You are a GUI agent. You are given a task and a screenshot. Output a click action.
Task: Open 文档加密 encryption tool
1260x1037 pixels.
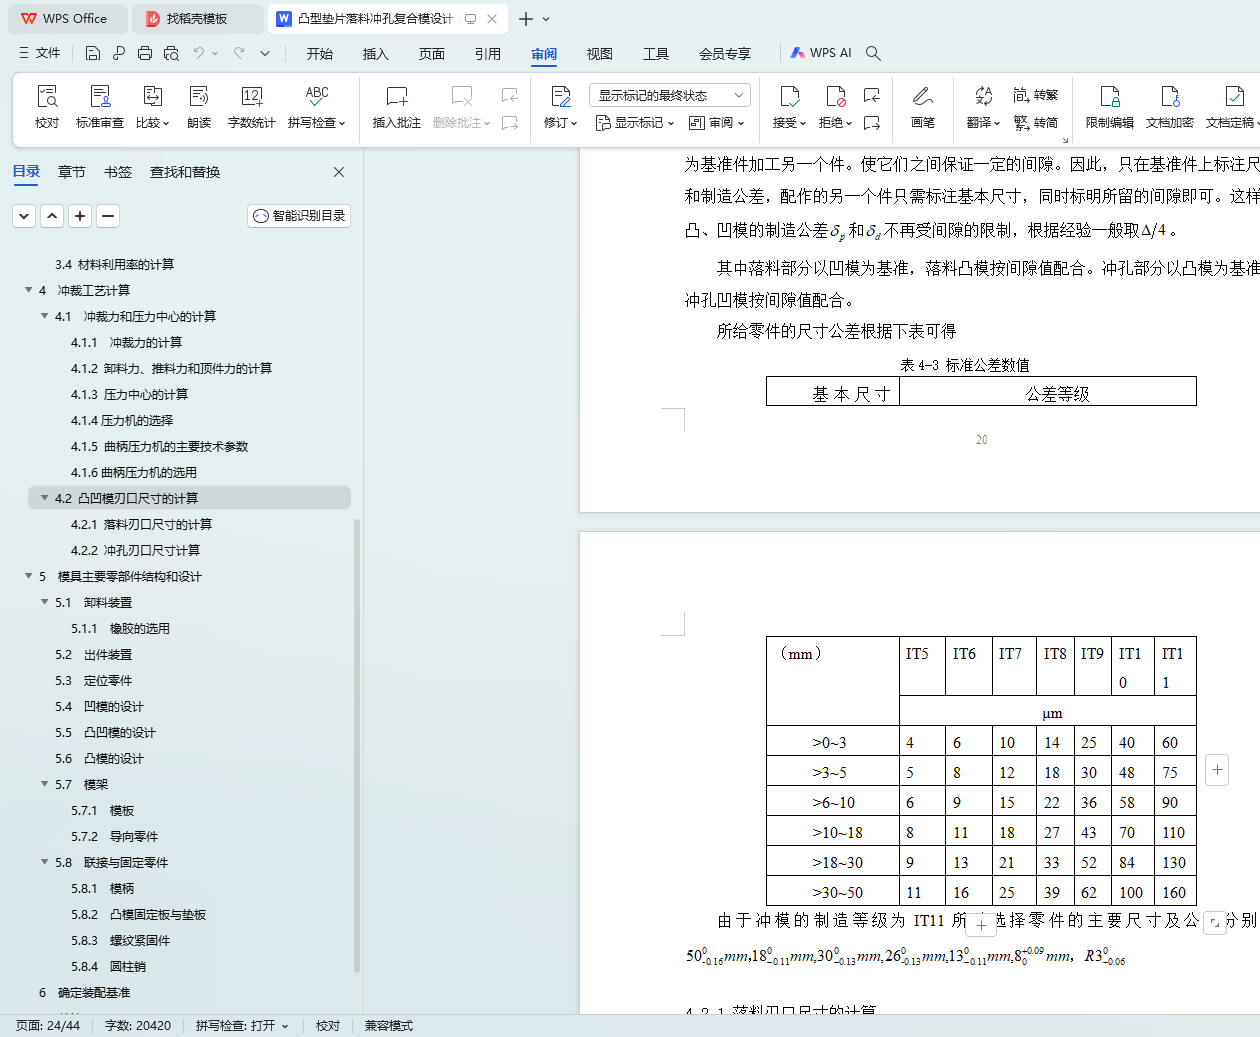(x=1170, y=107)
